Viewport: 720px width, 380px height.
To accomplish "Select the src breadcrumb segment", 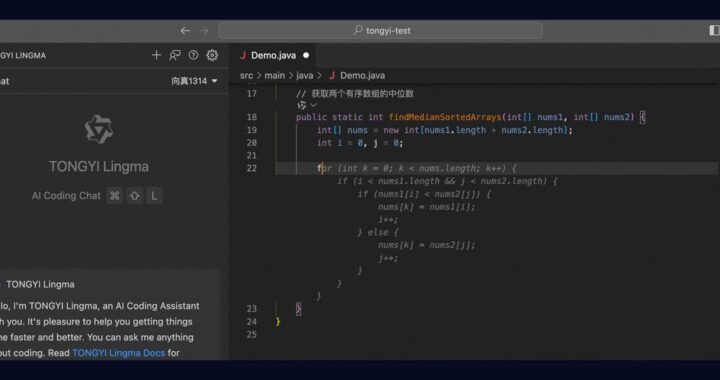I will [246, 76].
